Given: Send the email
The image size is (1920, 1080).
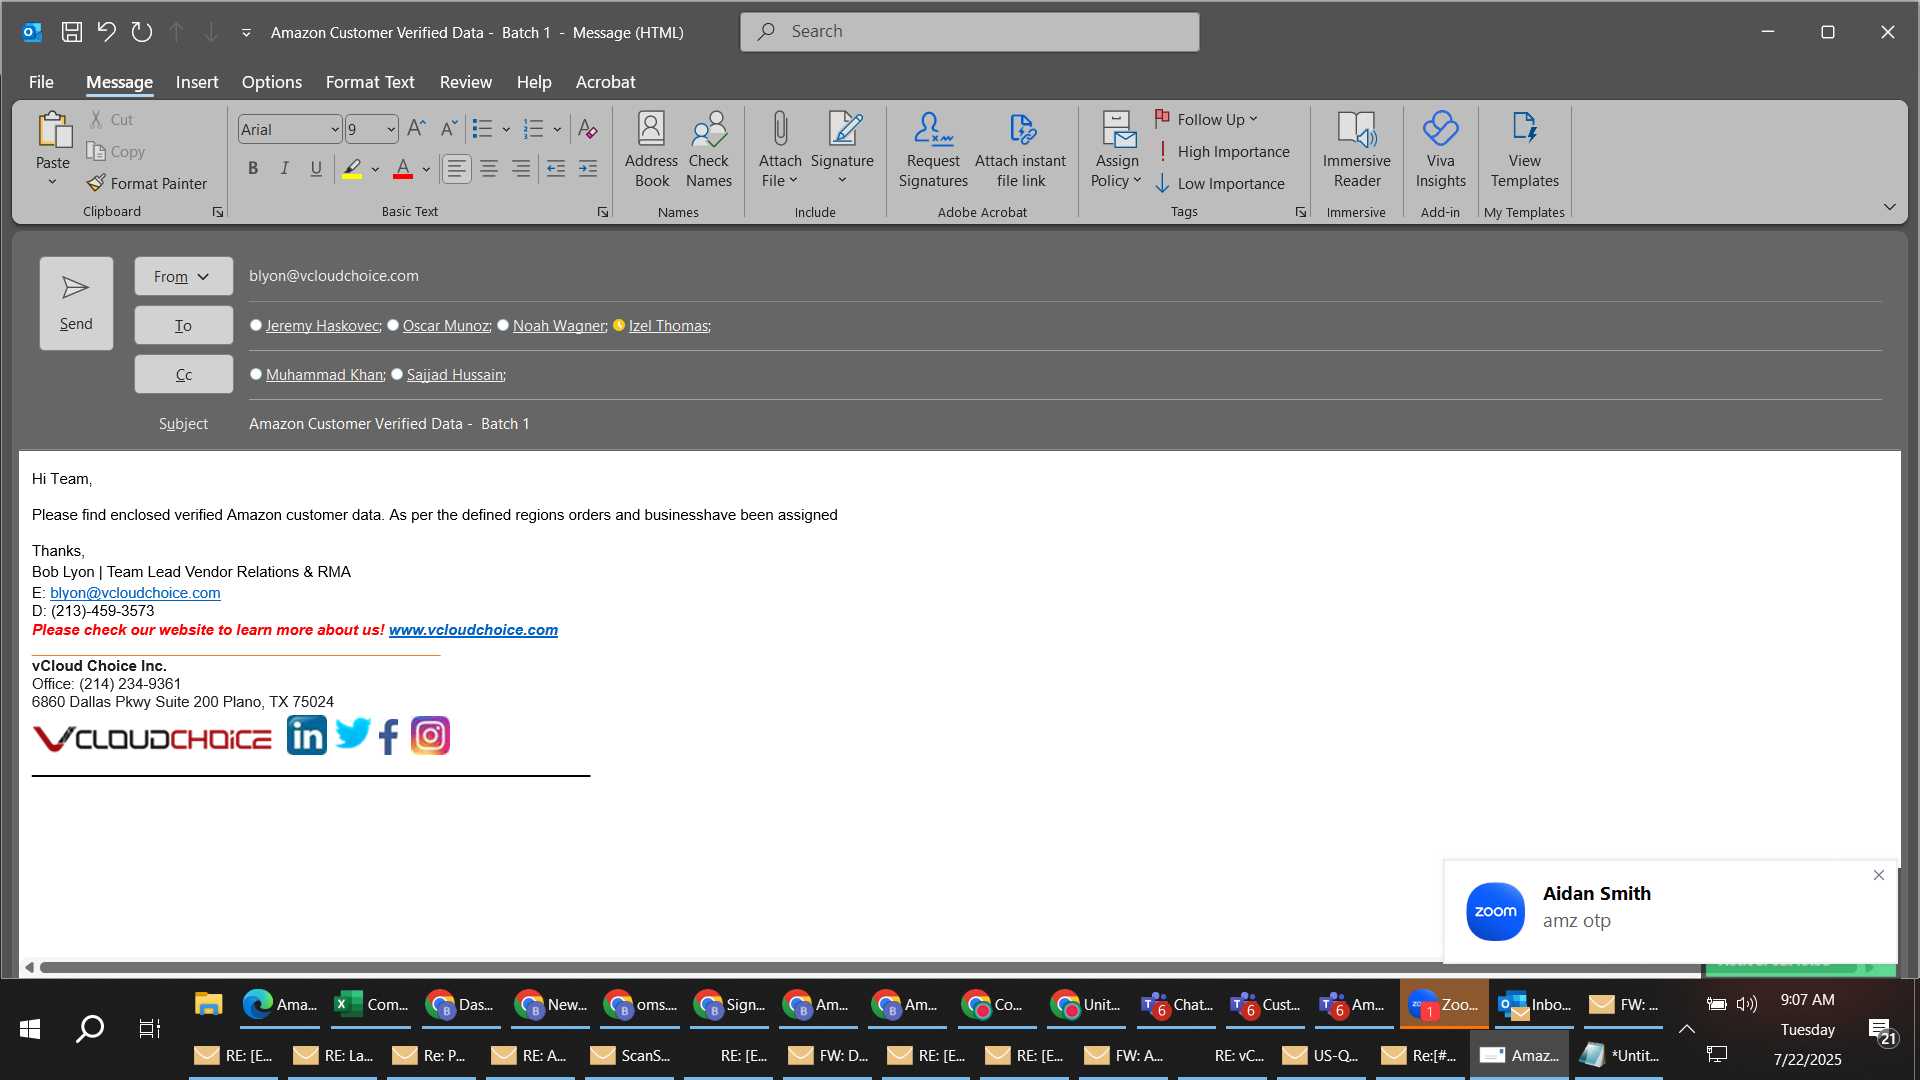Looking at the screenshot, I should coord(76,303).
